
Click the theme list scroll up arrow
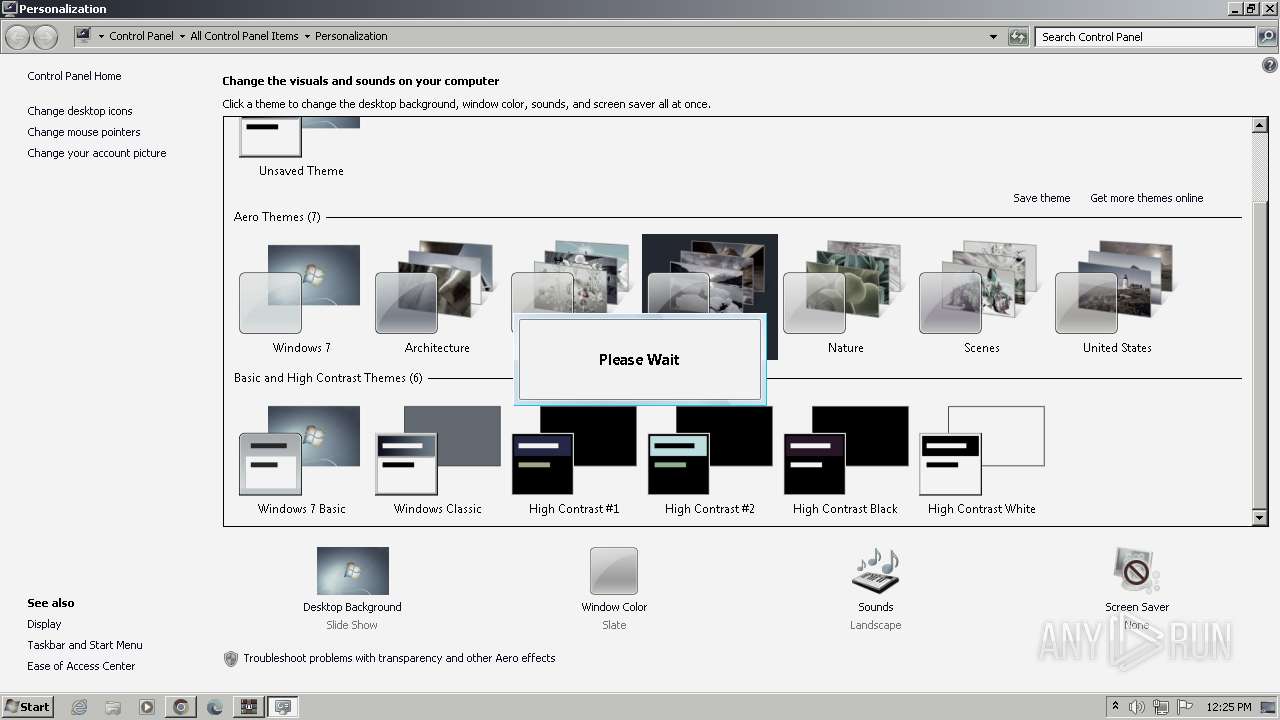[1260, 125]
